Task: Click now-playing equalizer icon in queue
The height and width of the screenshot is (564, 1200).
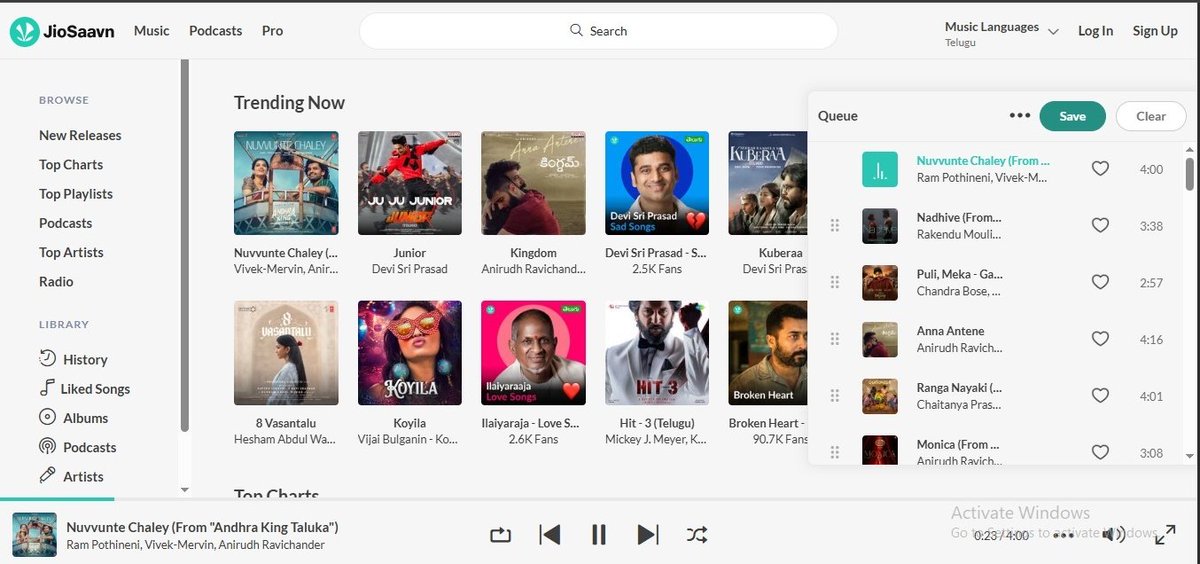Action: click(880, 169)
